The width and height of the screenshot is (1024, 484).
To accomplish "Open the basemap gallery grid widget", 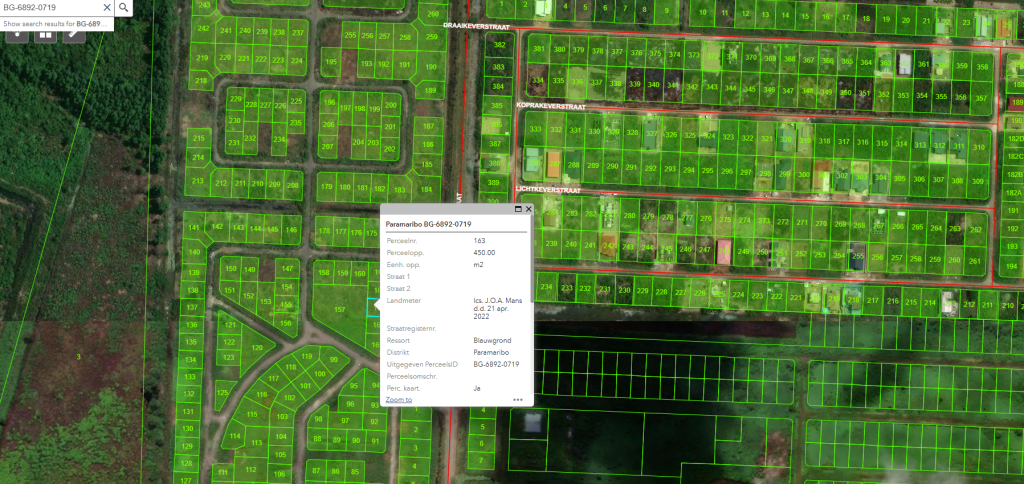I will [46, 33].
